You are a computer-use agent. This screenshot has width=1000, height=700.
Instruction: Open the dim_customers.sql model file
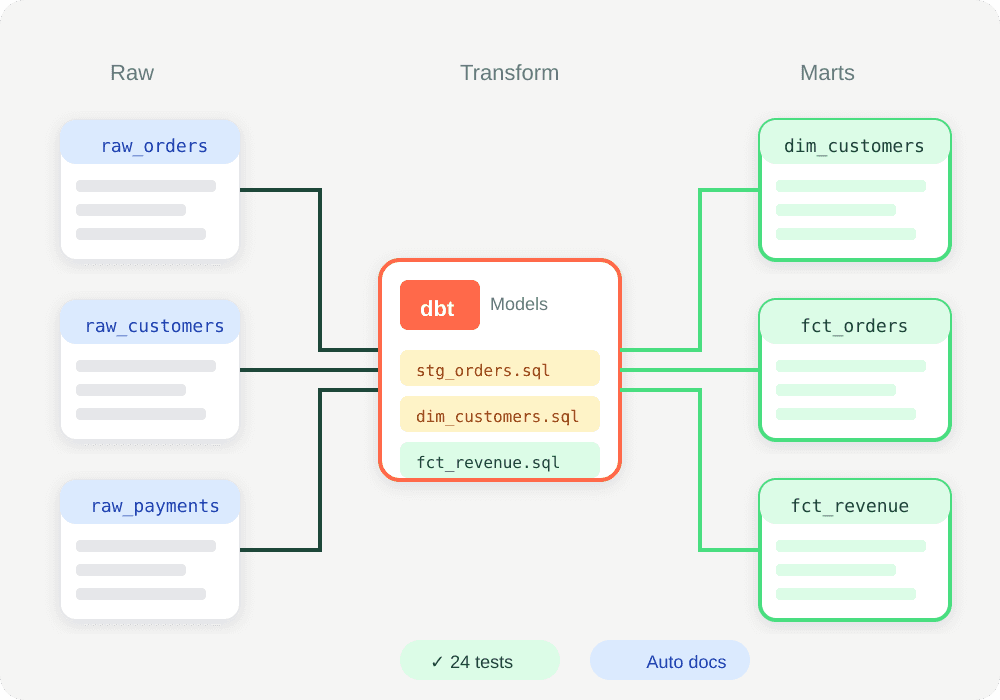499,414
